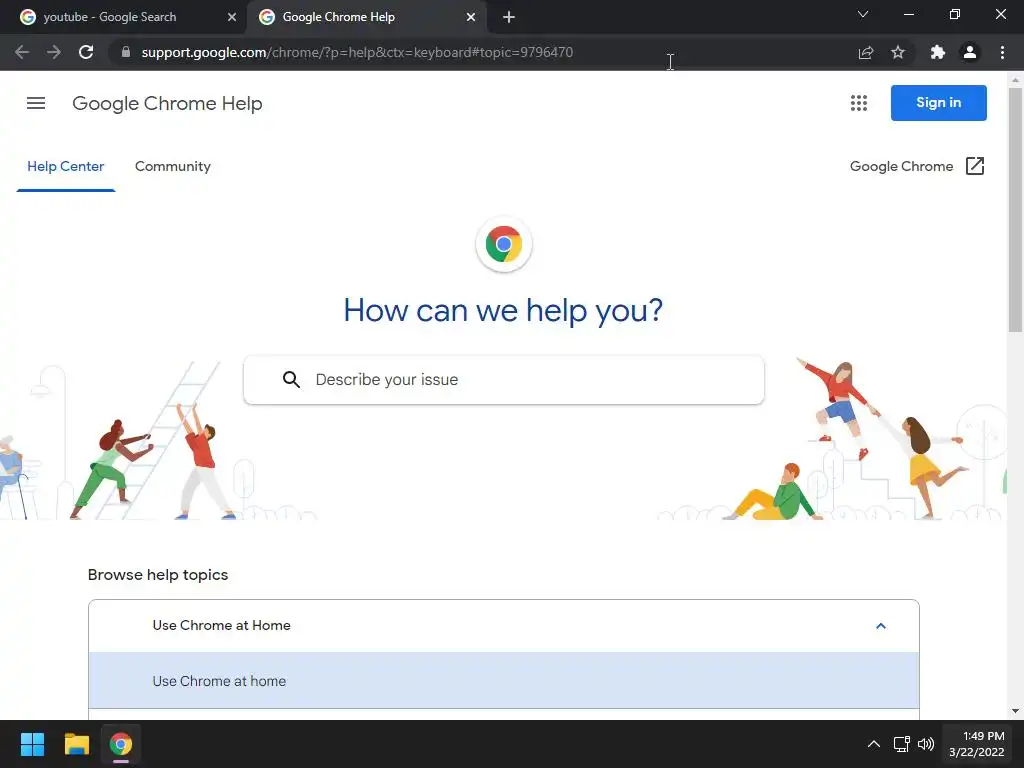Collapse Use Chrome at Home section

pyautogui.click(x=504, y=626)
